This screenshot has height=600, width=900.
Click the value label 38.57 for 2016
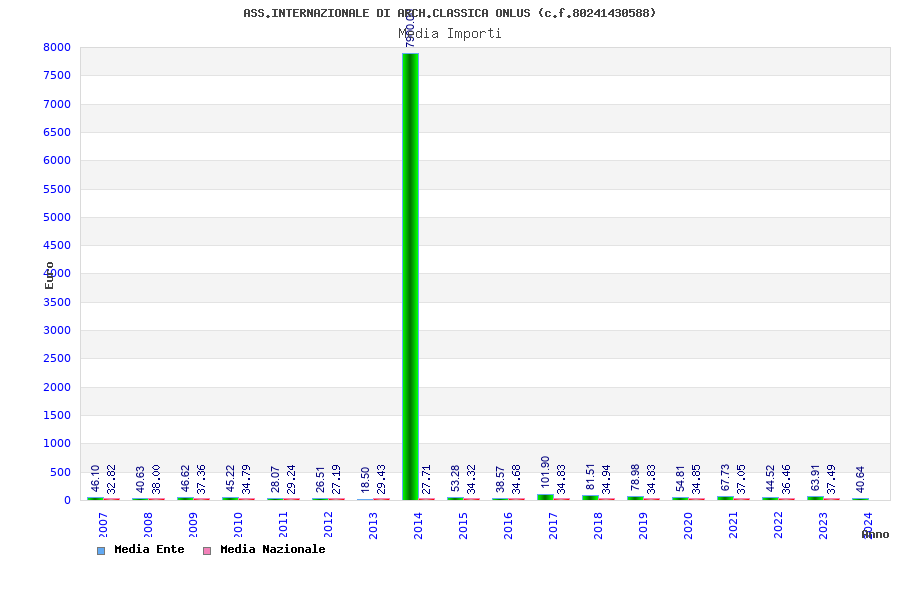[500, 479]
